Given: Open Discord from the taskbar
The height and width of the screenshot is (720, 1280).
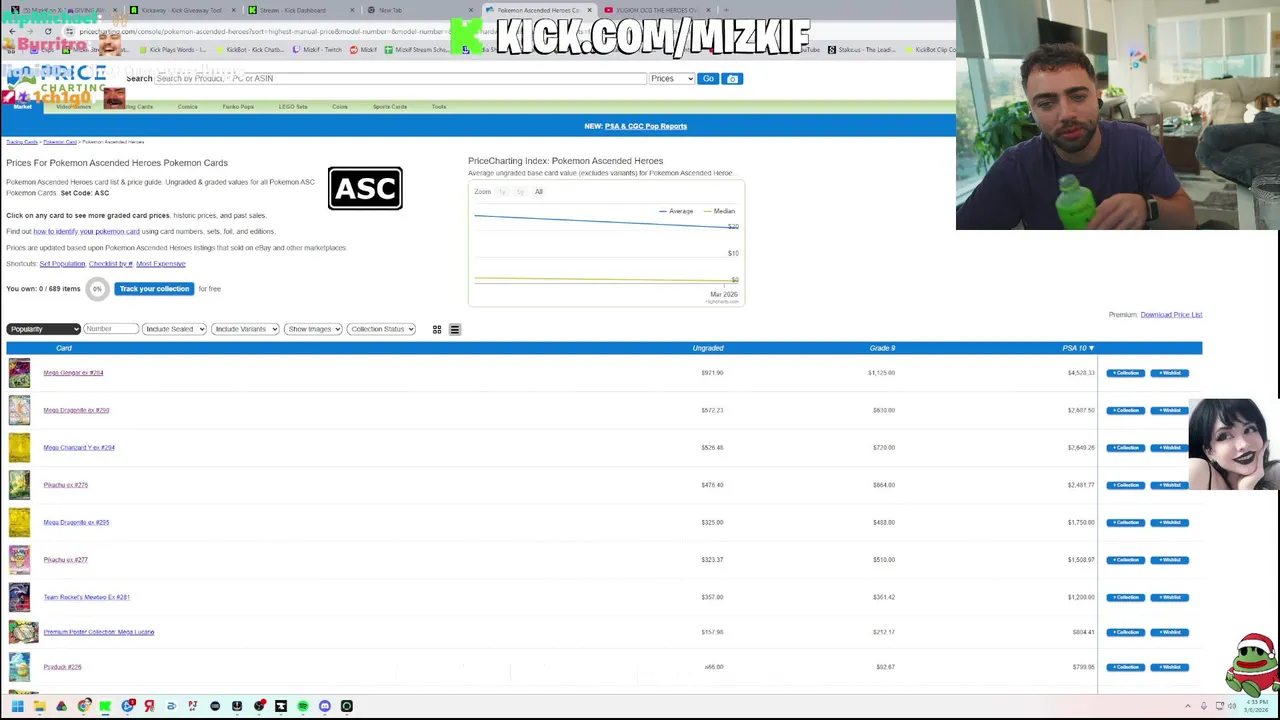Looking at the screenshot, I should (x=325, y=706).
